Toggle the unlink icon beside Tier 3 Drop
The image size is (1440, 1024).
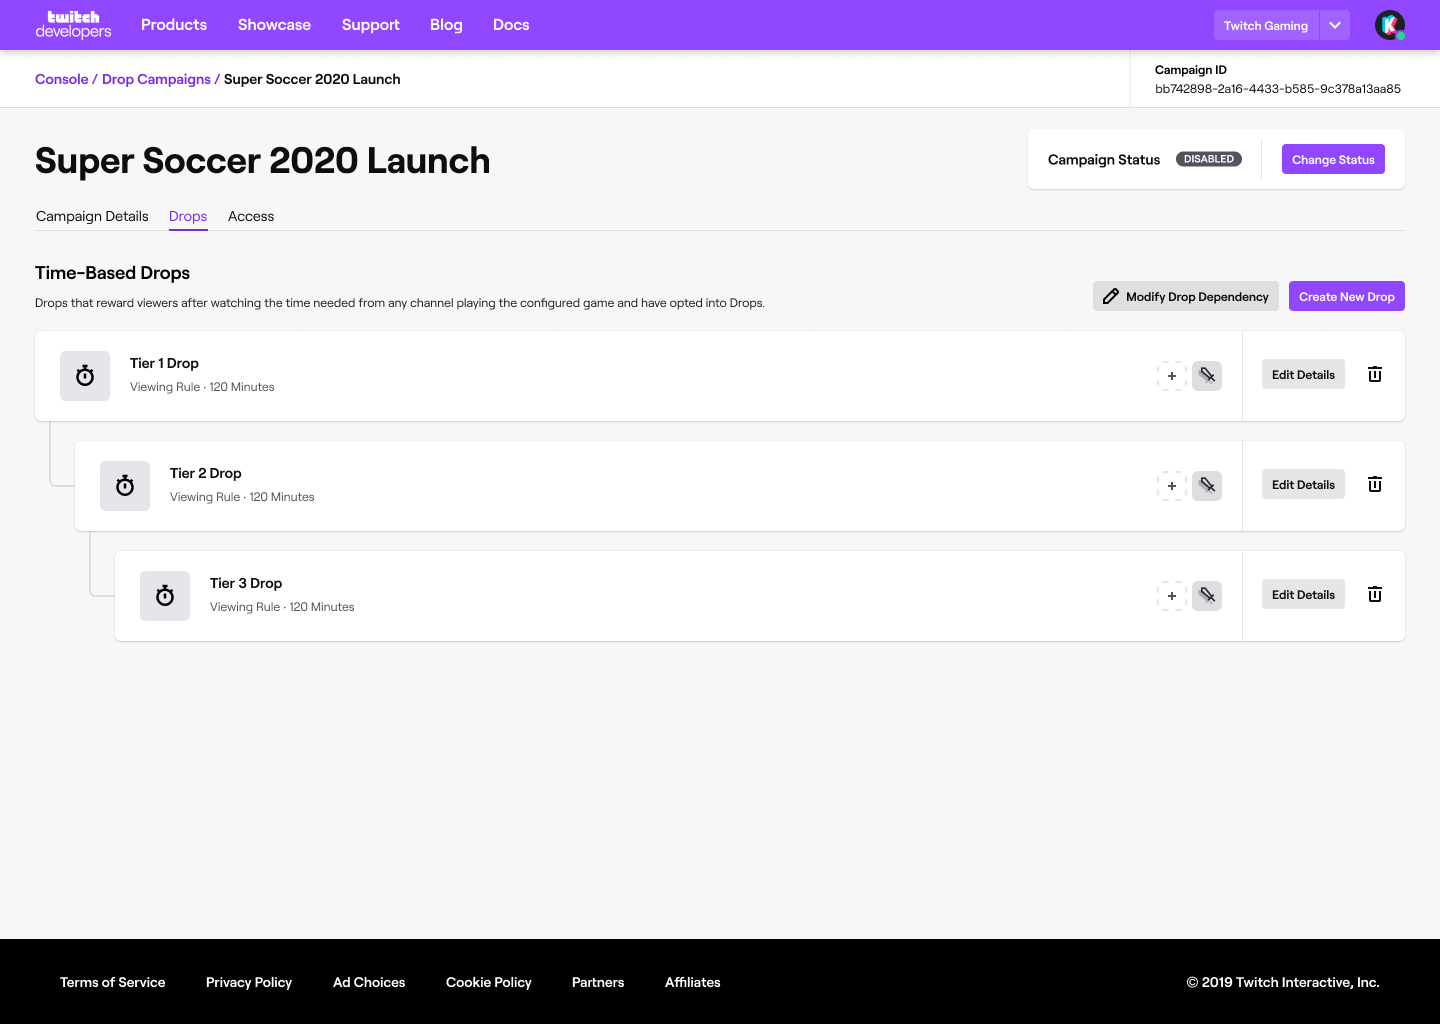(1206, 595)
